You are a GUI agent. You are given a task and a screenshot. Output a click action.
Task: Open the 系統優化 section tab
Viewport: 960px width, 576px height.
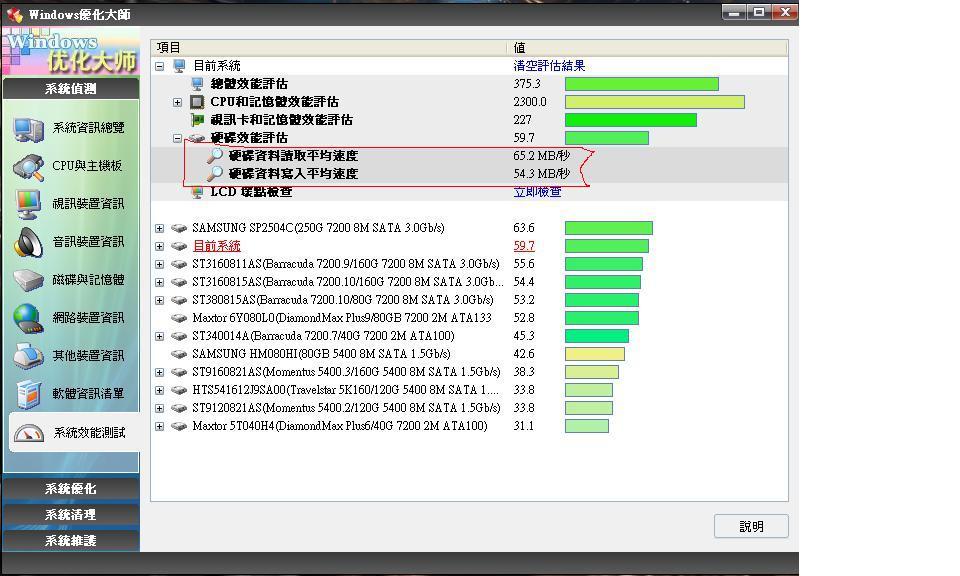[x=71, y=489]
